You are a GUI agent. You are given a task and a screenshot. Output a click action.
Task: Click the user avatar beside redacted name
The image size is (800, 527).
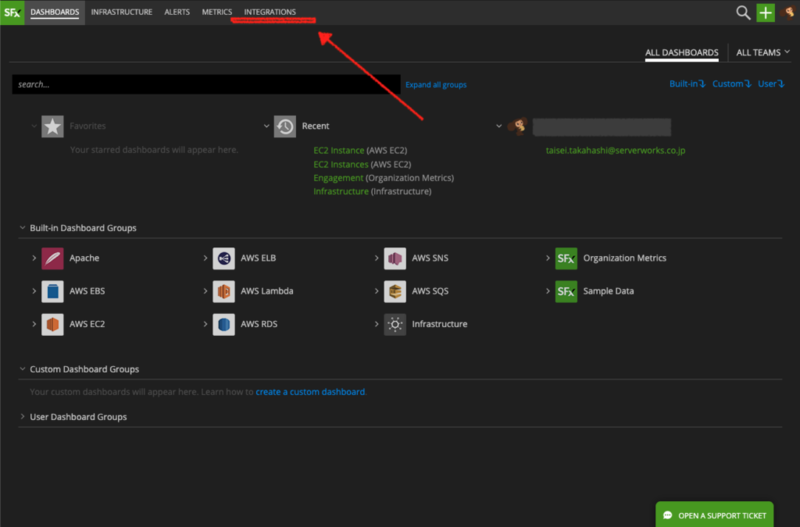(x=518, y=126)
